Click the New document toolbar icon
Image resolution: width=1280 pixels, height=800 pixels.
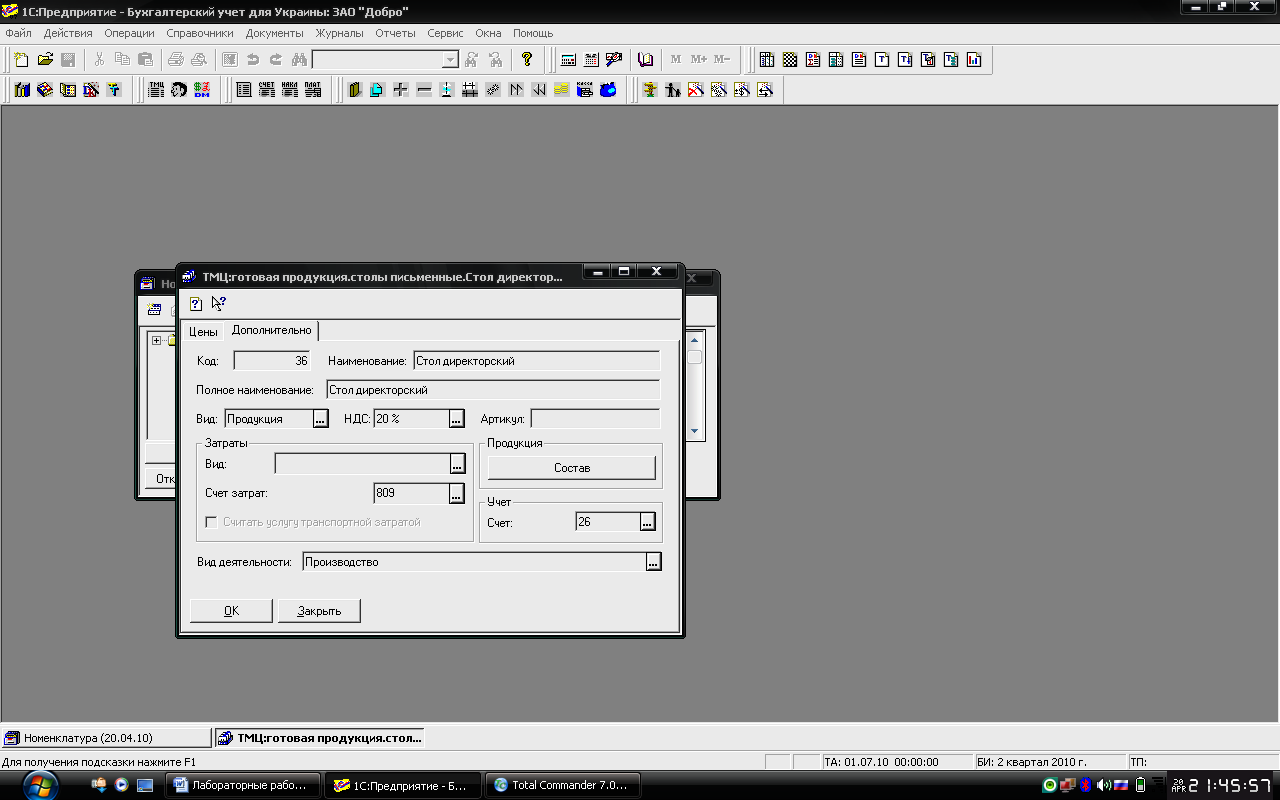pos(22,60)
